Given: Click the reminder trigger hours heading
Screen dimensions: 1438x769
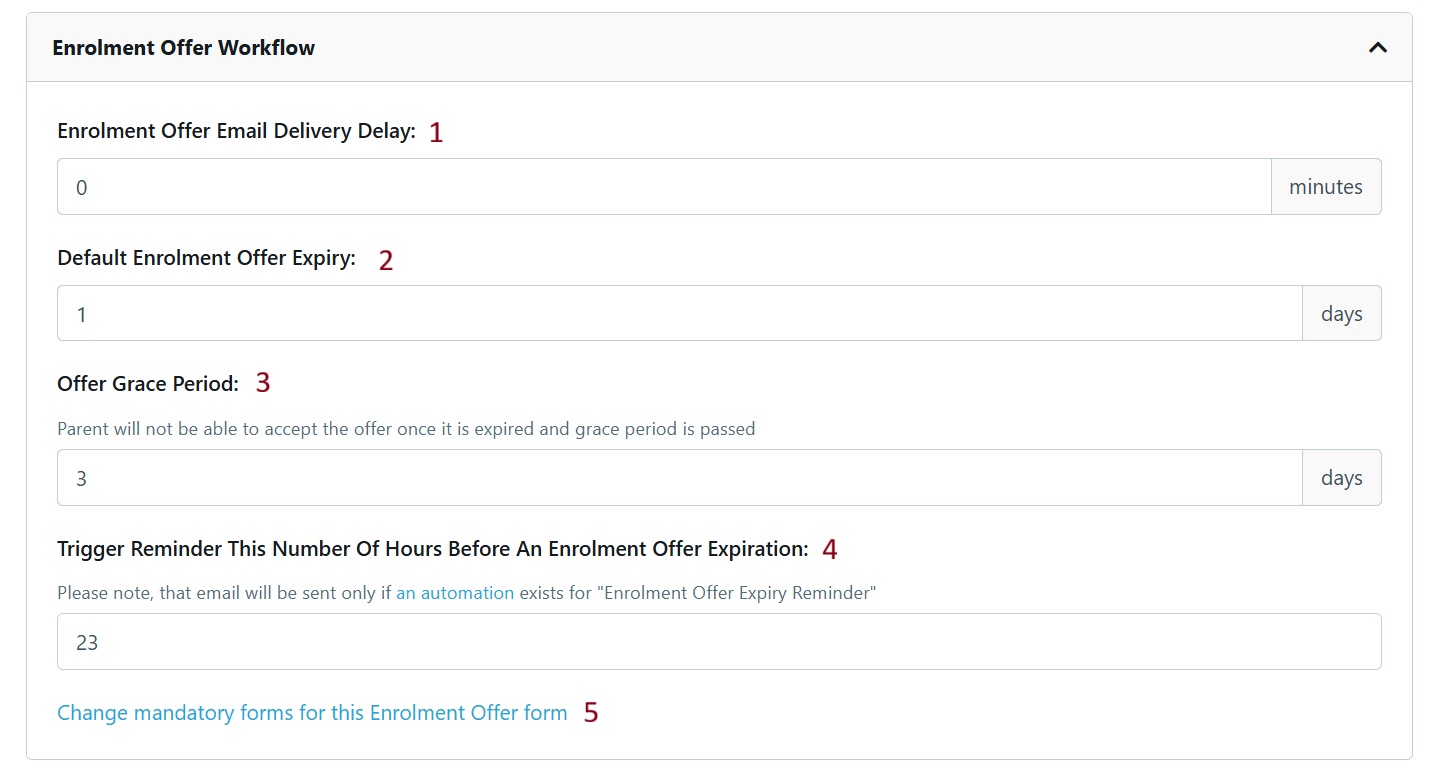Looking at the screenshot, I should (436, 548).
